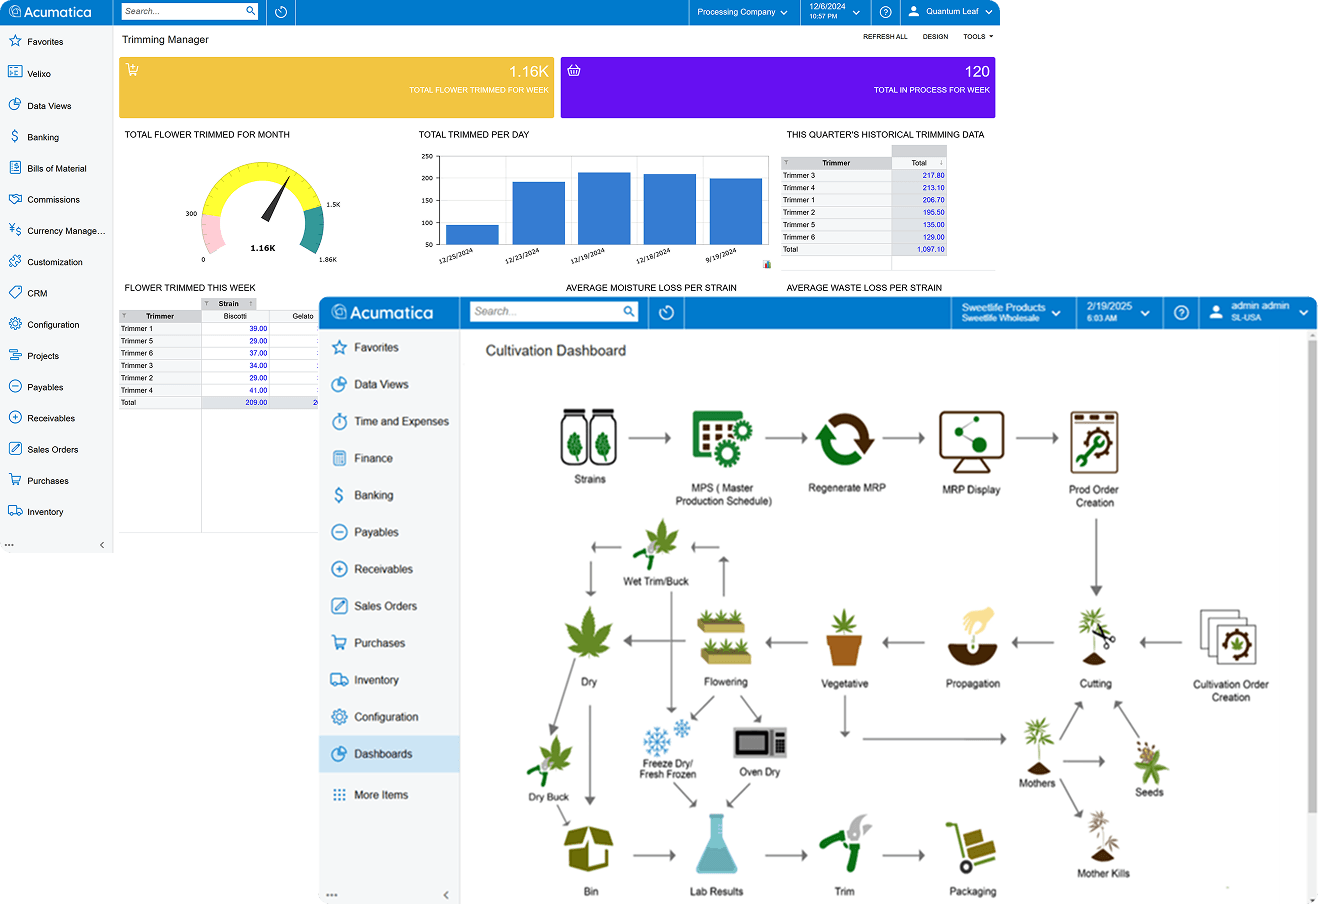The height and width of the screenshot is (904, 1318).
Task: Open Seeds icon
Action: pyautogui.click(x=1150, y=762)
